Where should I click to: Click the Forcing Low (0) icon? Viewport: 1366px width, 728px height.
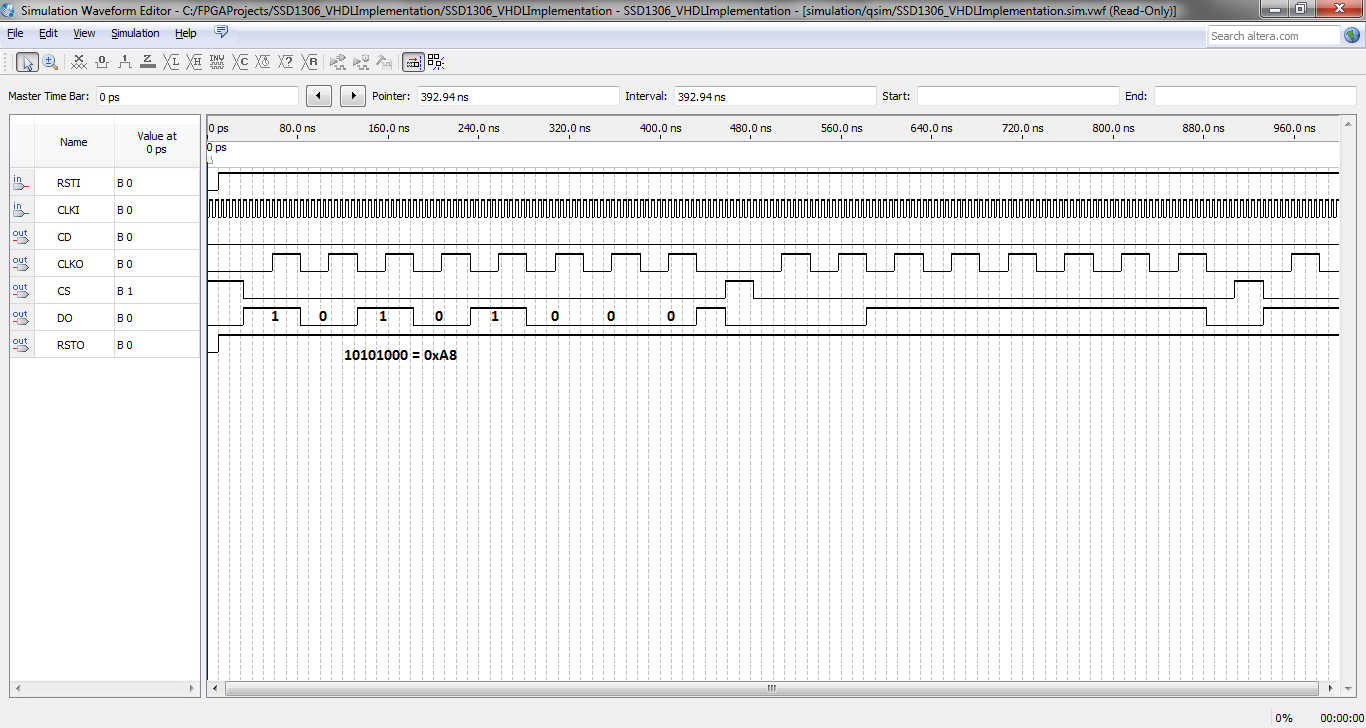(x=102, y=62)
